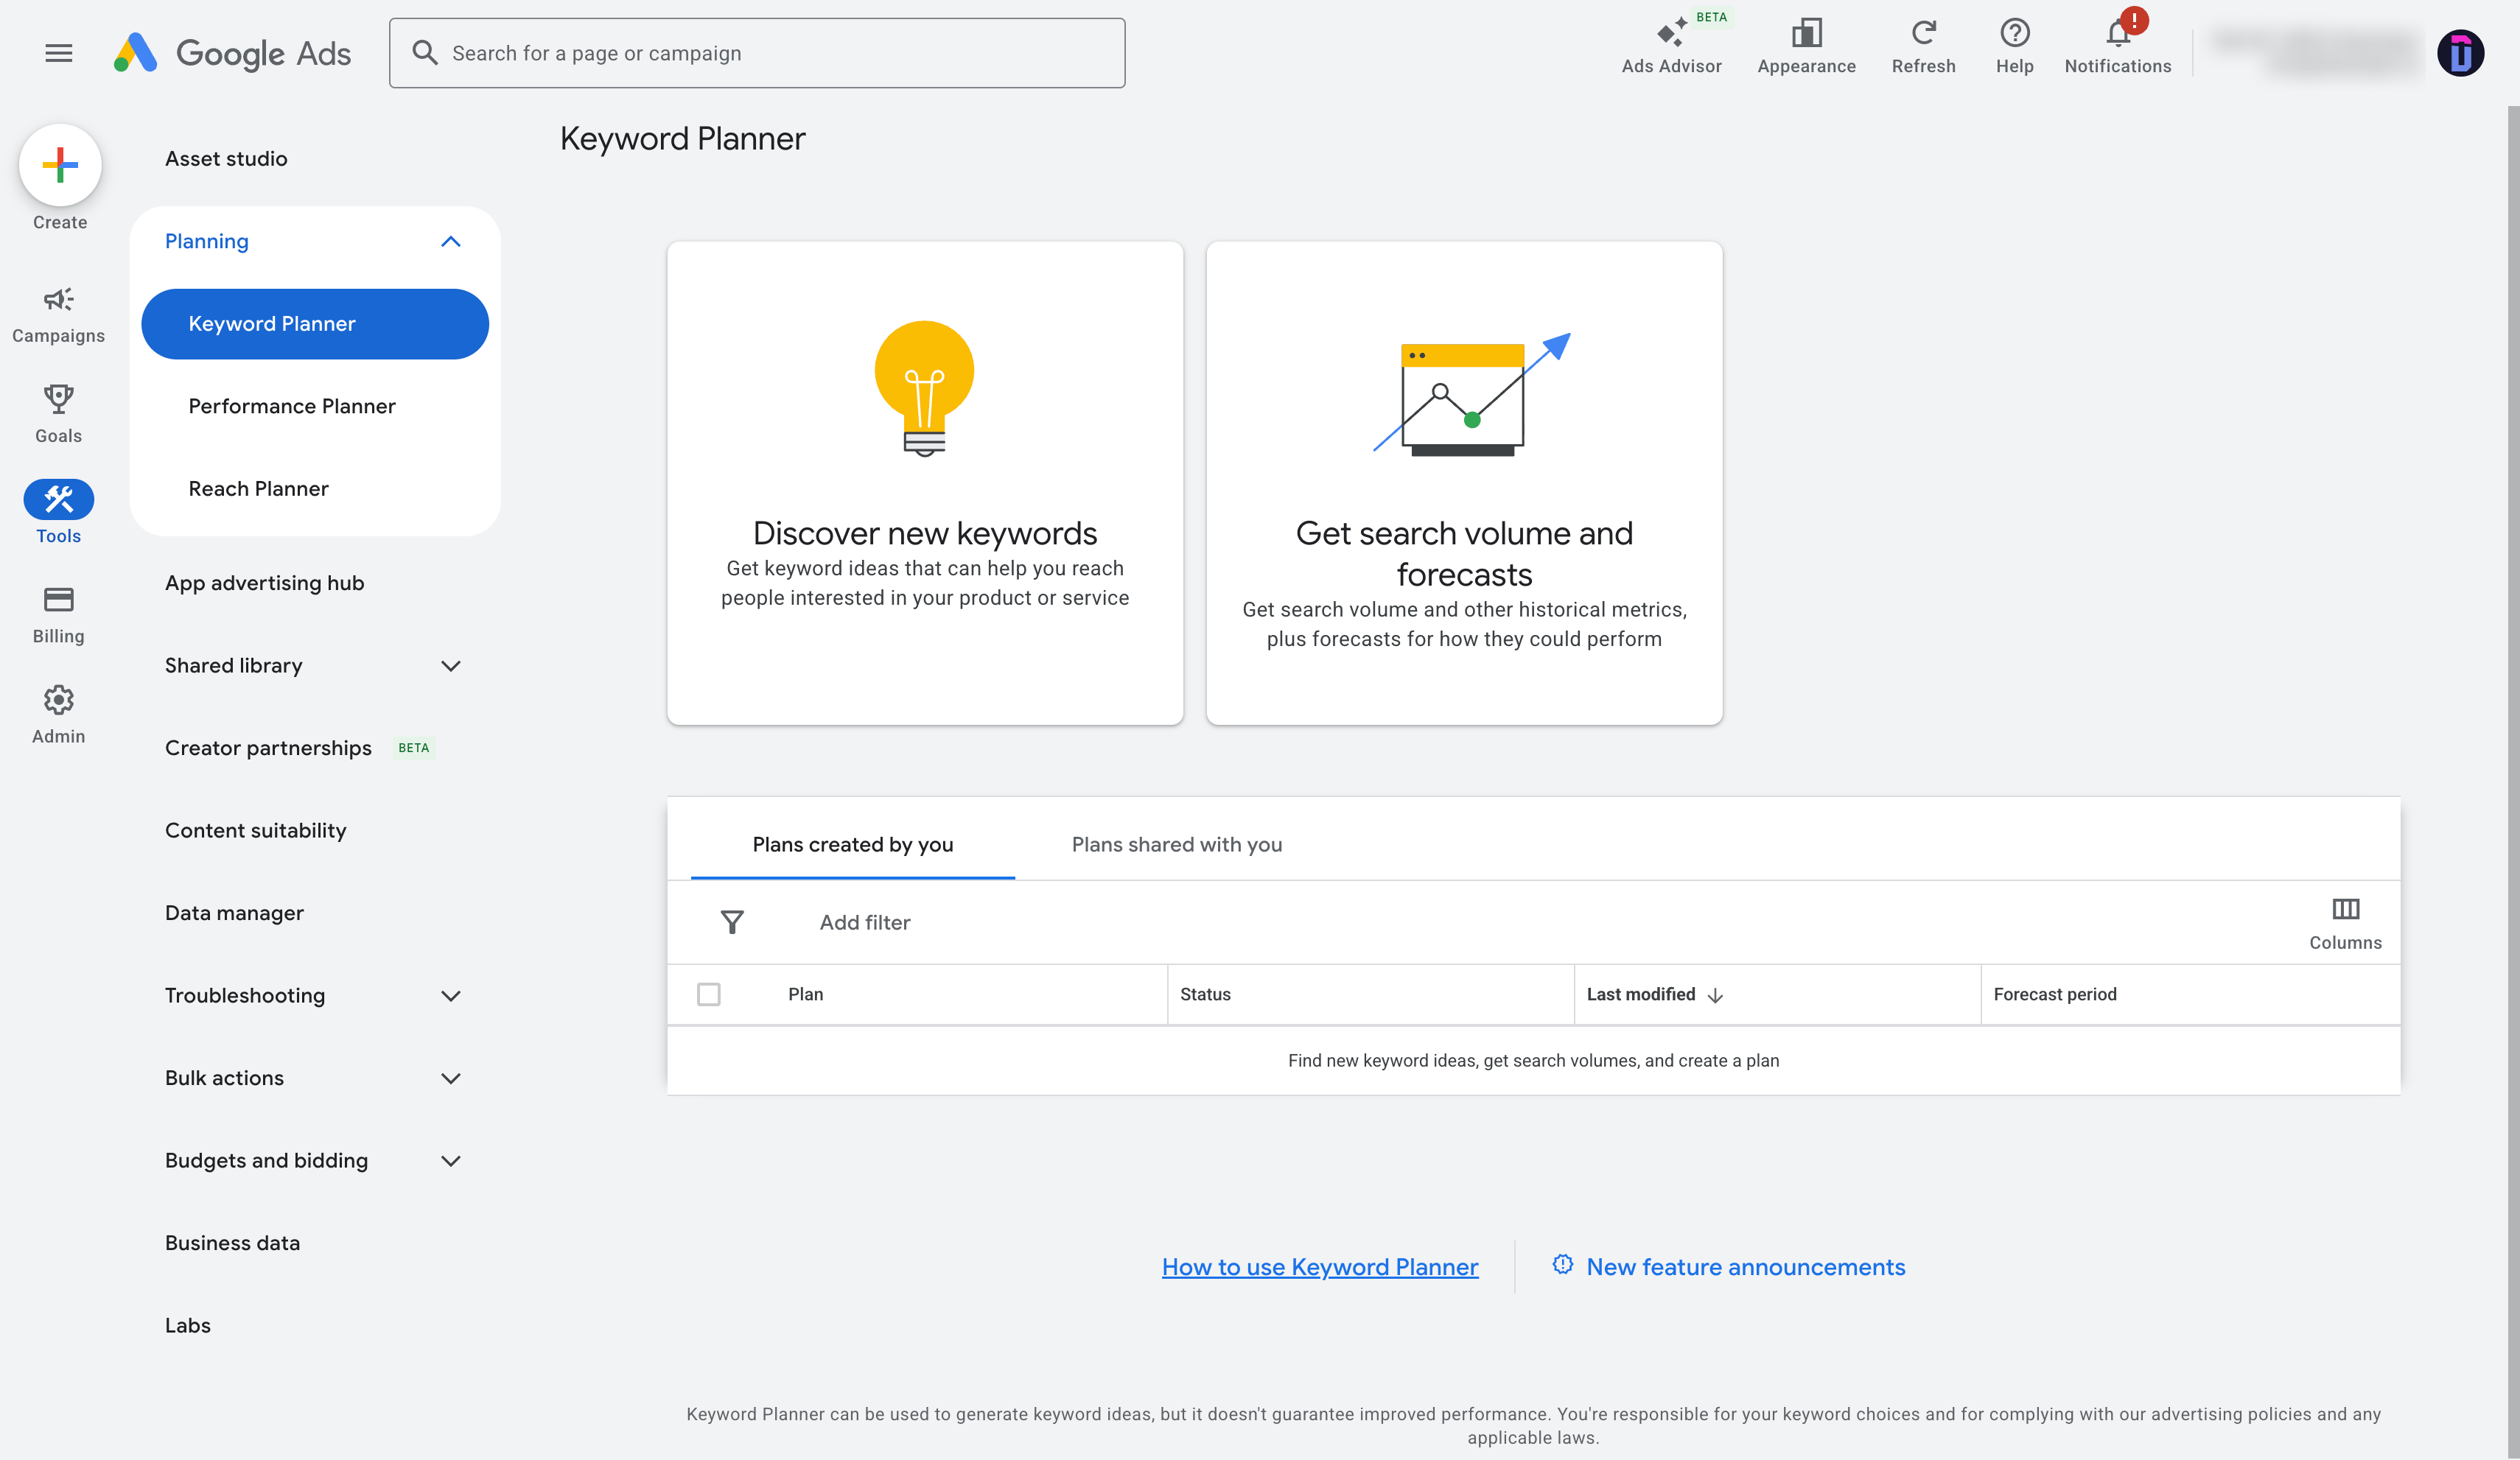Image resolution: width=2520 pixels, height=1460 pixels.
Task: Check the select-all plans checkbox
Action: (709, 994)
